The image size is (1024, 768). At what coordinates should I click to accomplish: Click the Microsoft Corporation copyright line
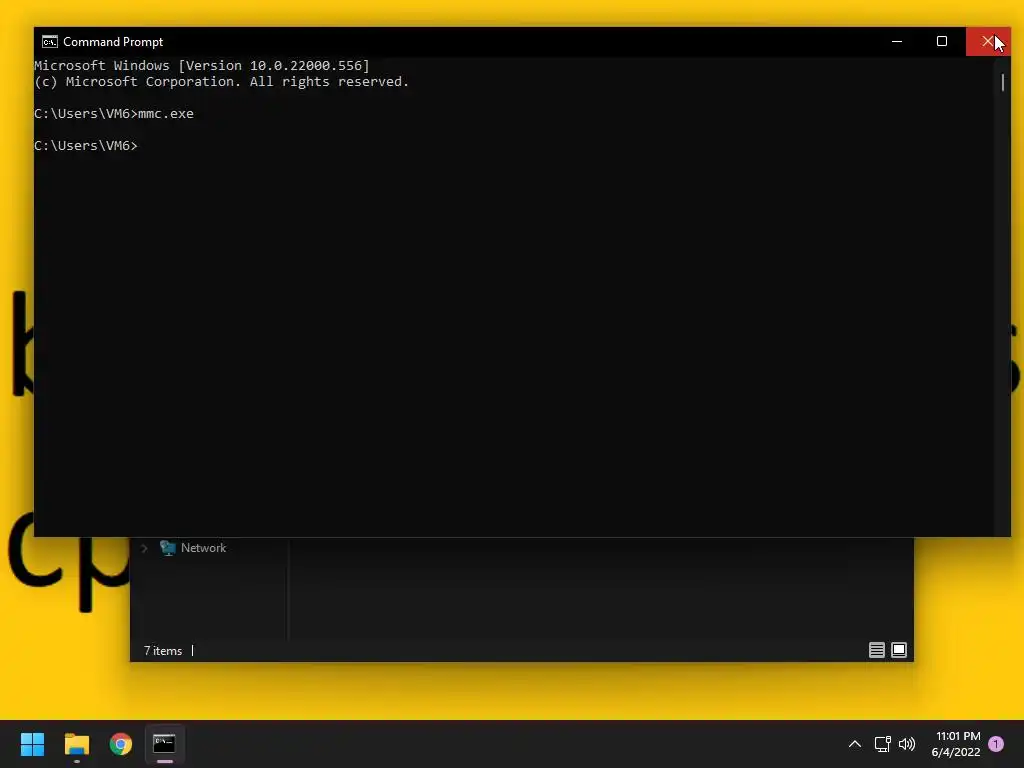pyautogui.click(x=221, y=82)
